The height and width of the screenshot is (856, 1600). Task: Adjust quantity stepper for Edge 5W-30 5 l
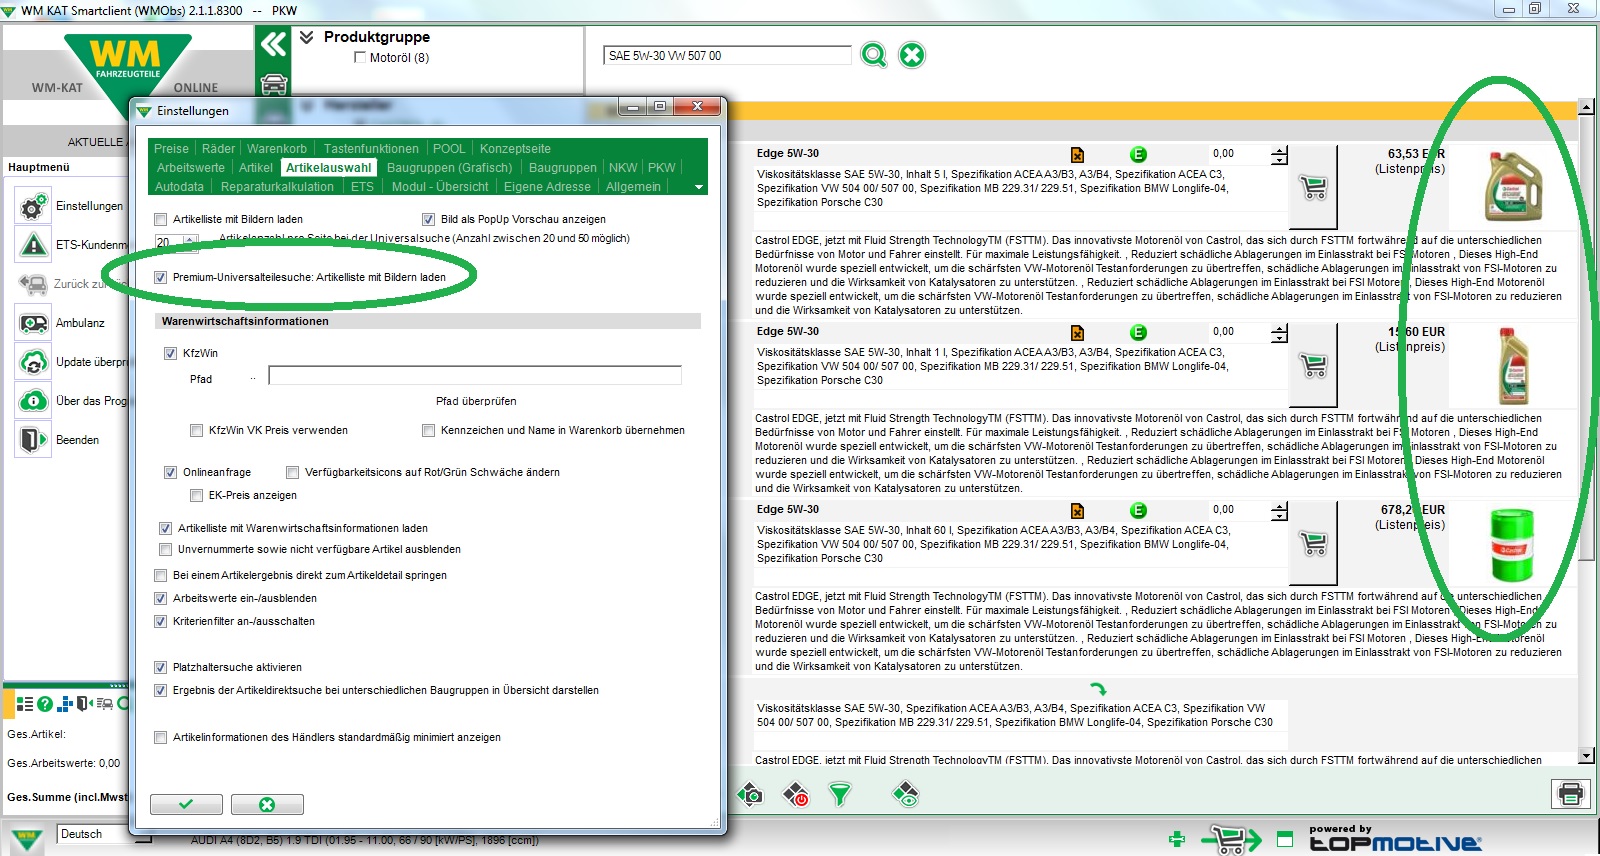click(1279, 156)
